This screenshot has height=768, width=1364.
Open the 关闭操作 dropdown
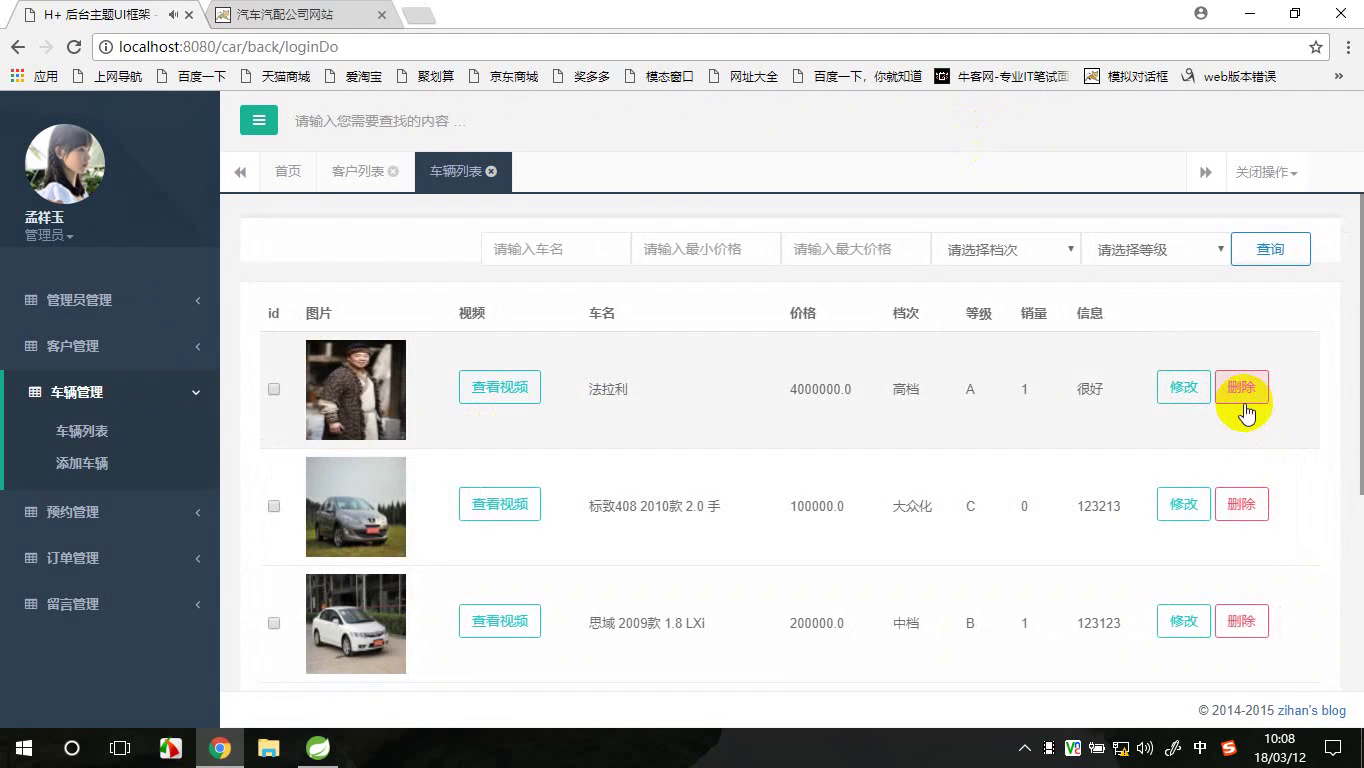(x=1266, y=172)
